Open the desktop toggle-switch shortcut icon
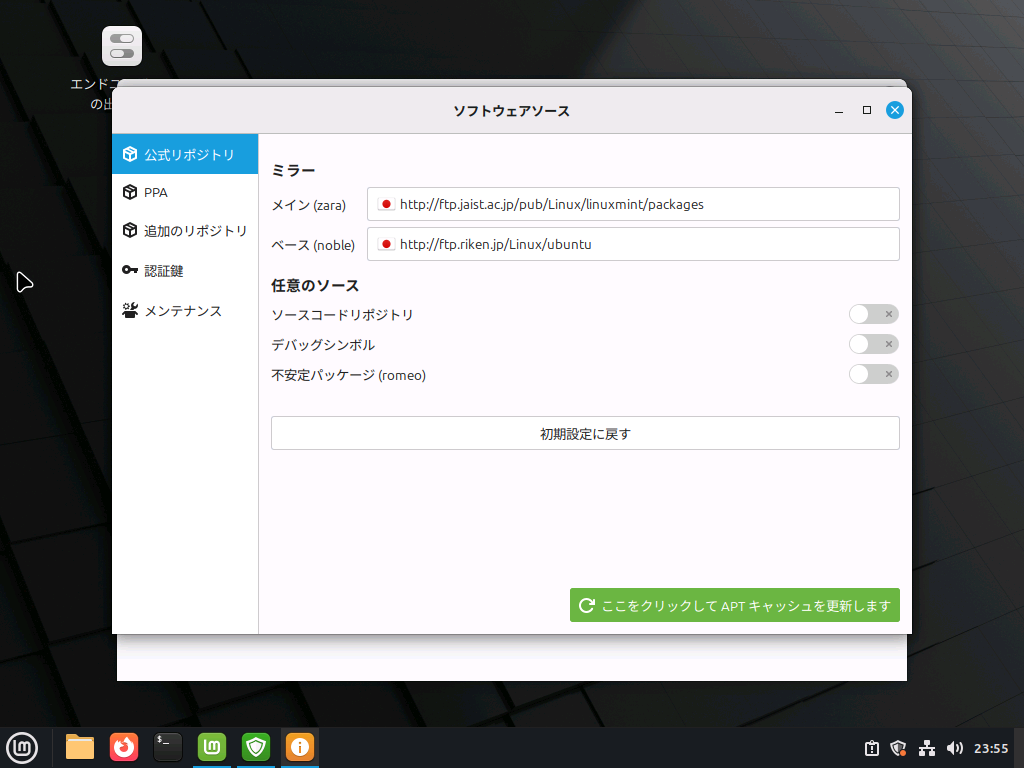This screenshot has width=1024, height=768. pyautogui.click(x=122, y=46)
